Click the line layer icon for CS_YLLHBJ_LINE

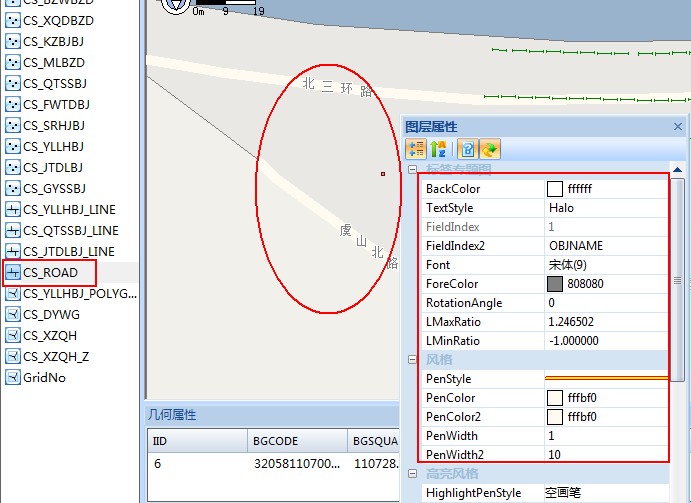[x=13, y=209]
